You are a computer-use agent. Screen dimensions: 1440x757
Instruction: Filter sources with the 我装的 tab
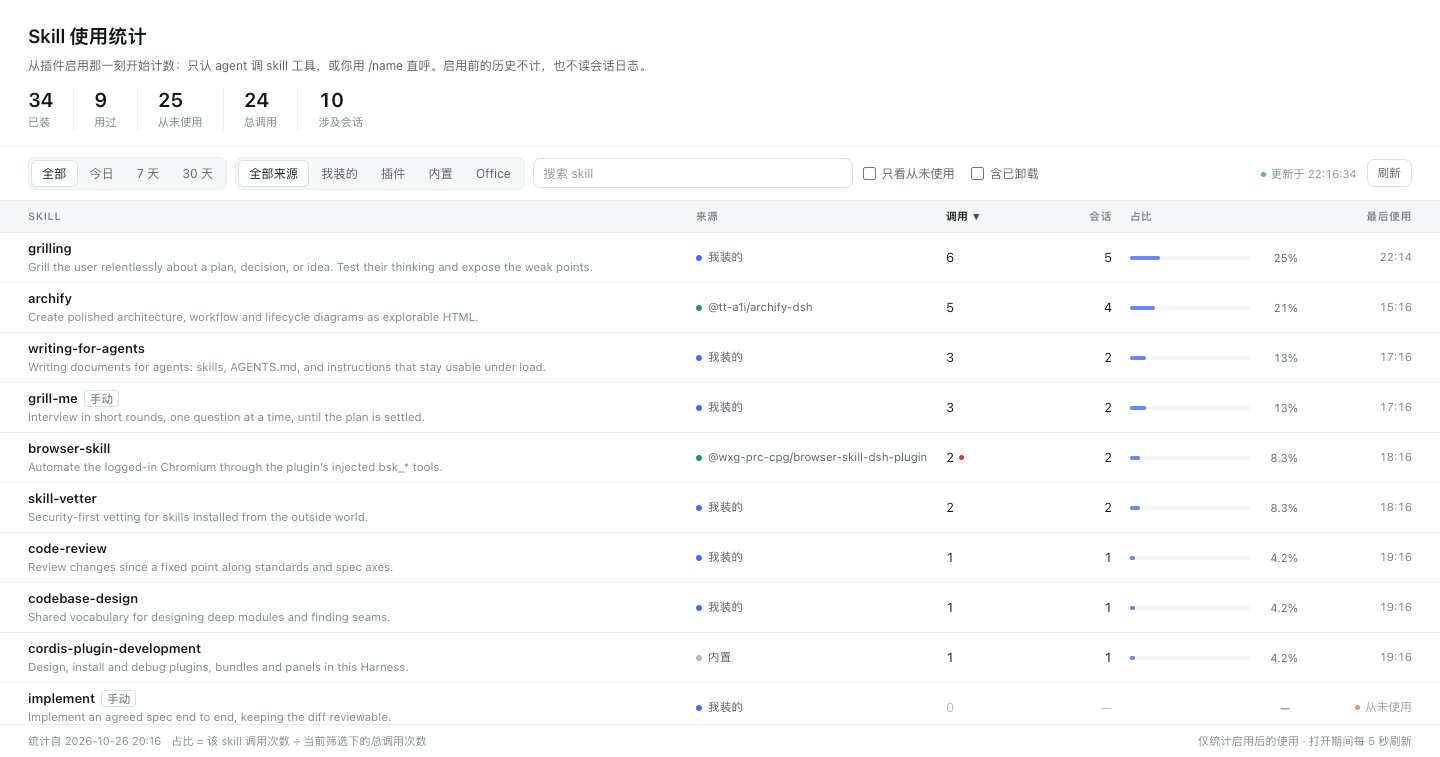(339, 173)
